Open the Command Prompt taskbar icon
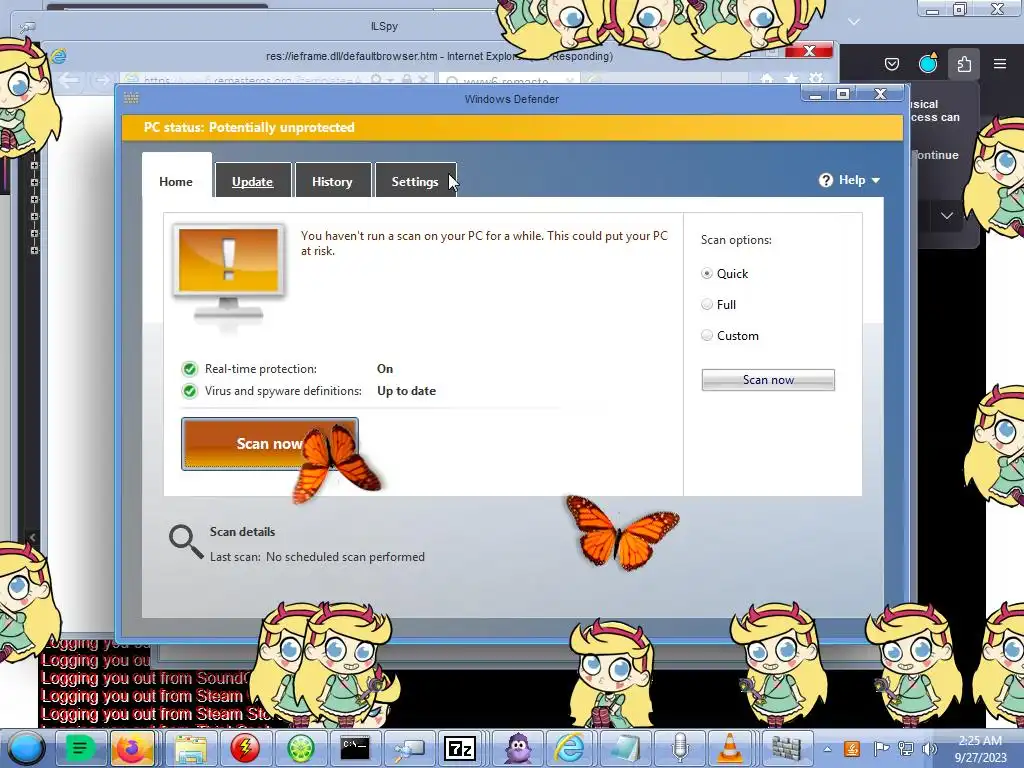Viewport: 1024px width, 768px height. [355, 748]
